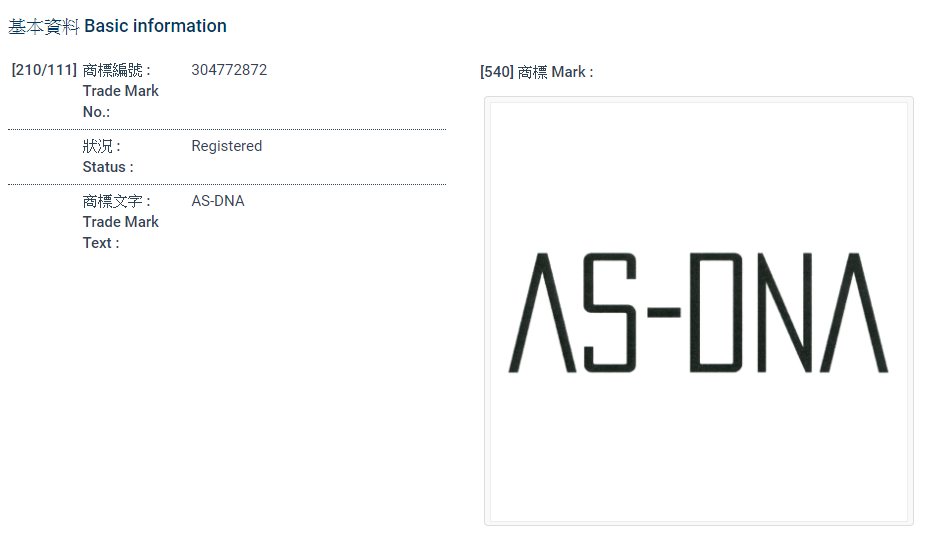Select the [210/111] field code

tap(44, 70)
